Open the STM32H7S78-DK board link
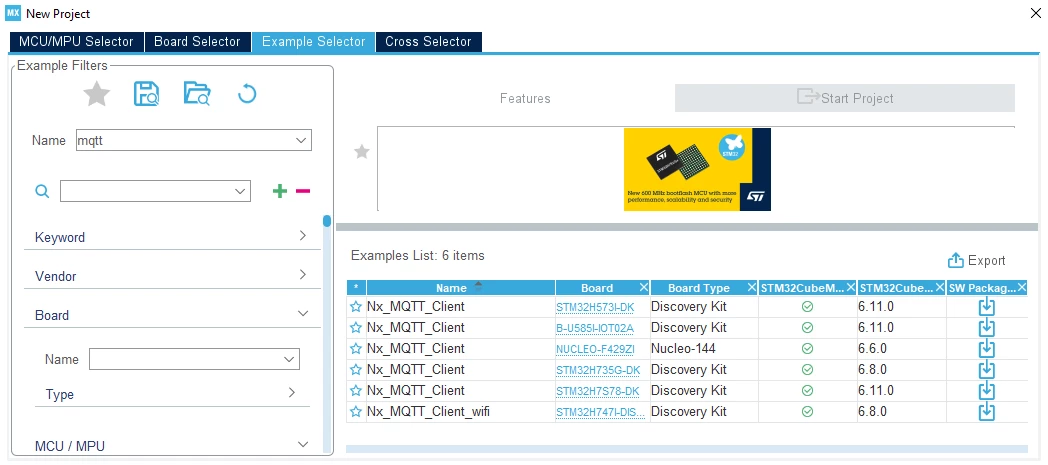 point(598,390)
